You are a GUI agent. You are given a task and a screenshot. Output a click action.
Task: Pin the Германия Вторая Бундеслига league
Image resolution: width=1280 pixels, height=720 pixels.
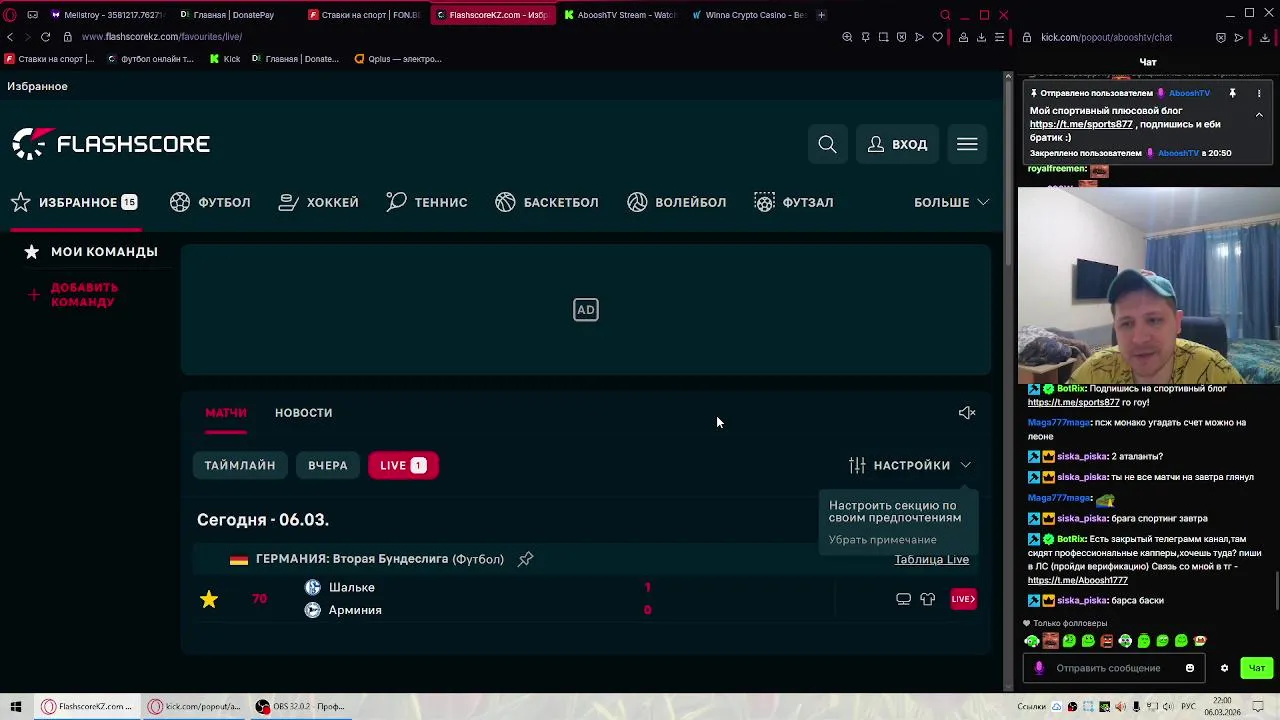[526, 559]
